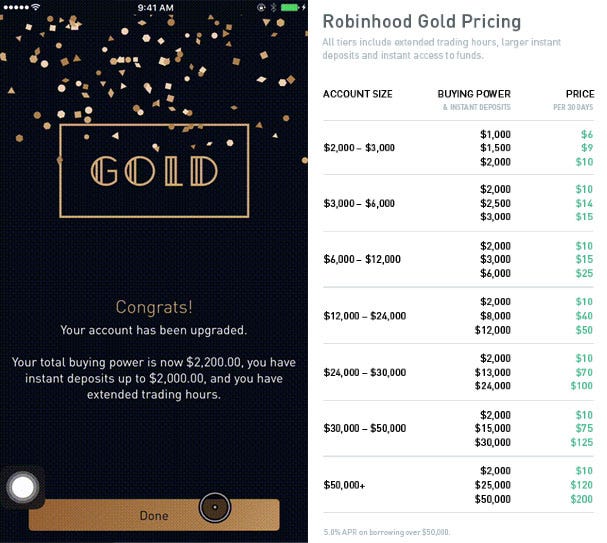Tap the AssistiveTouch floating home icon
This screenshot has height=543, width=607.
coord(22,487)
